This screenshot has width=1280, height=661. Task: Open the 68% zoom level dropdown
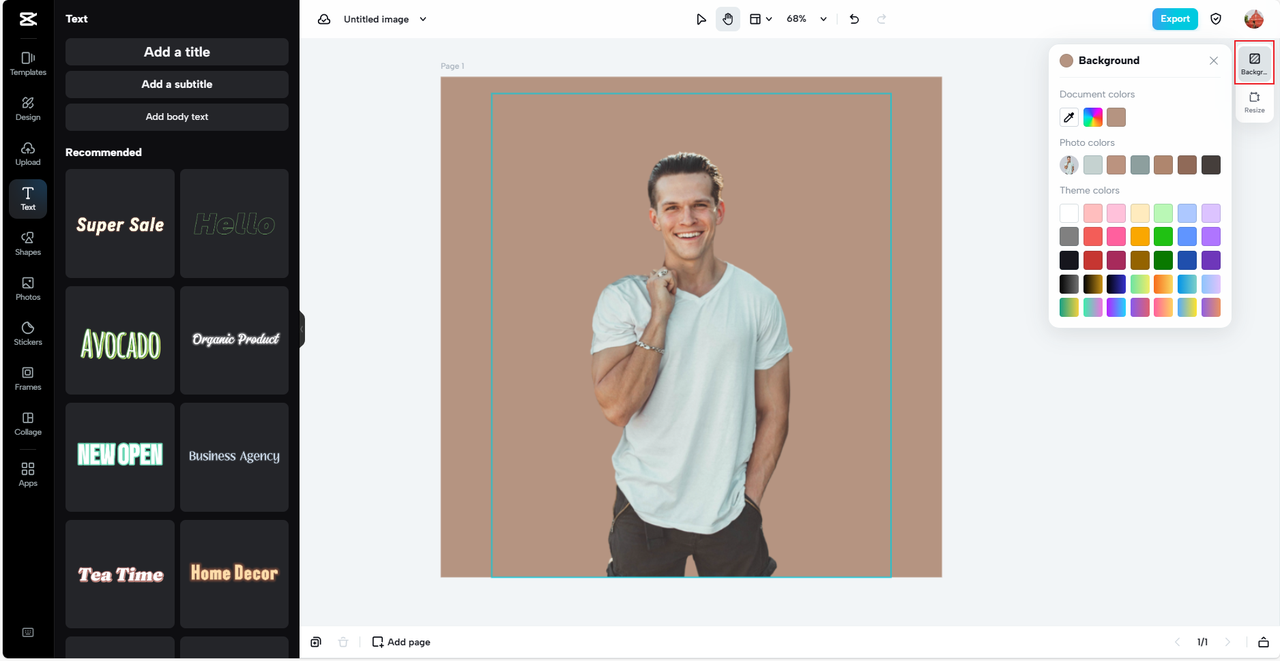pos(806,19)
